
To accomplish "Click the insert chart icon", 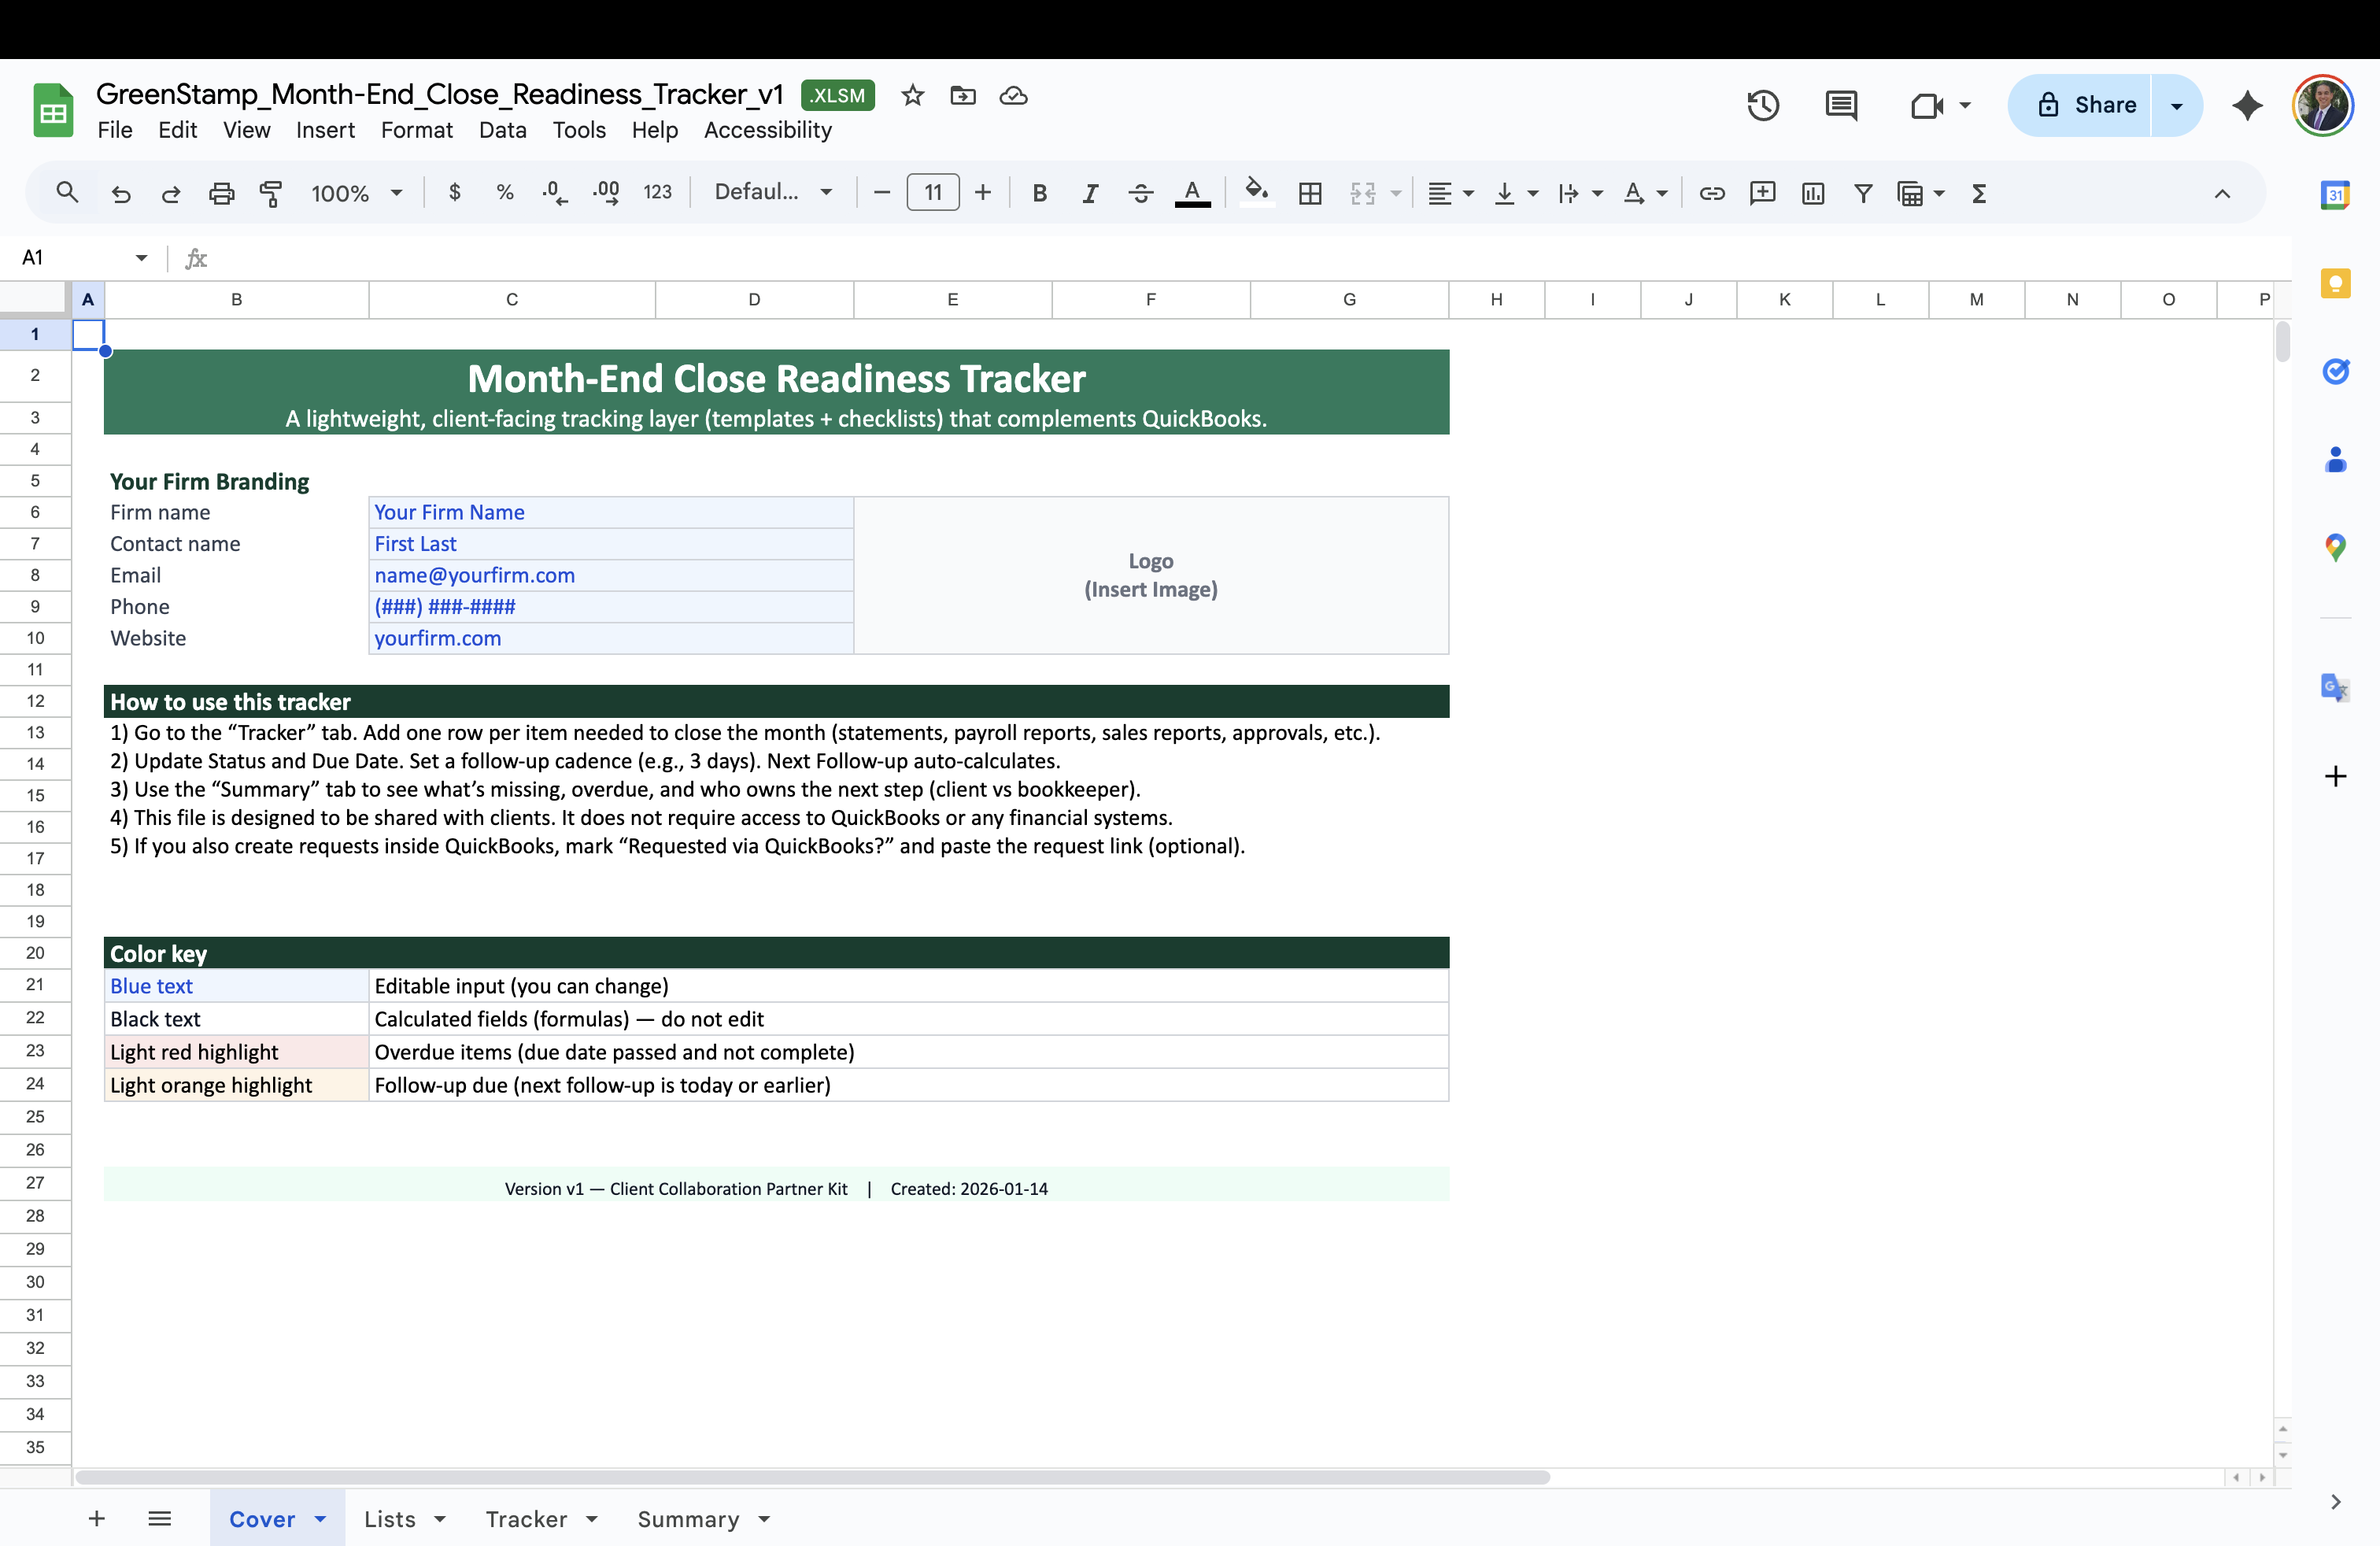I will pos(1813,193).
